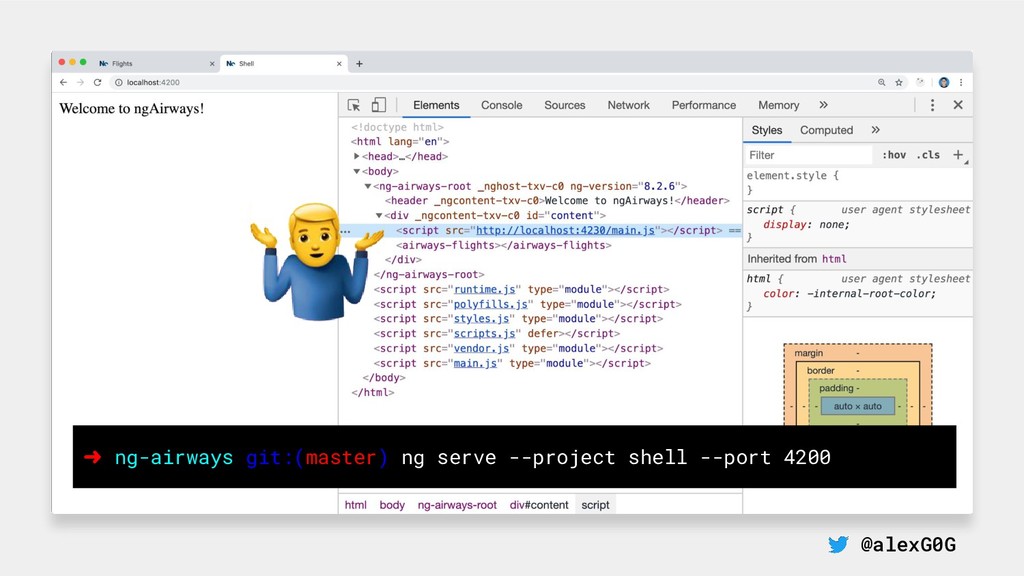Open the main.js module script link

click(475, 363)
